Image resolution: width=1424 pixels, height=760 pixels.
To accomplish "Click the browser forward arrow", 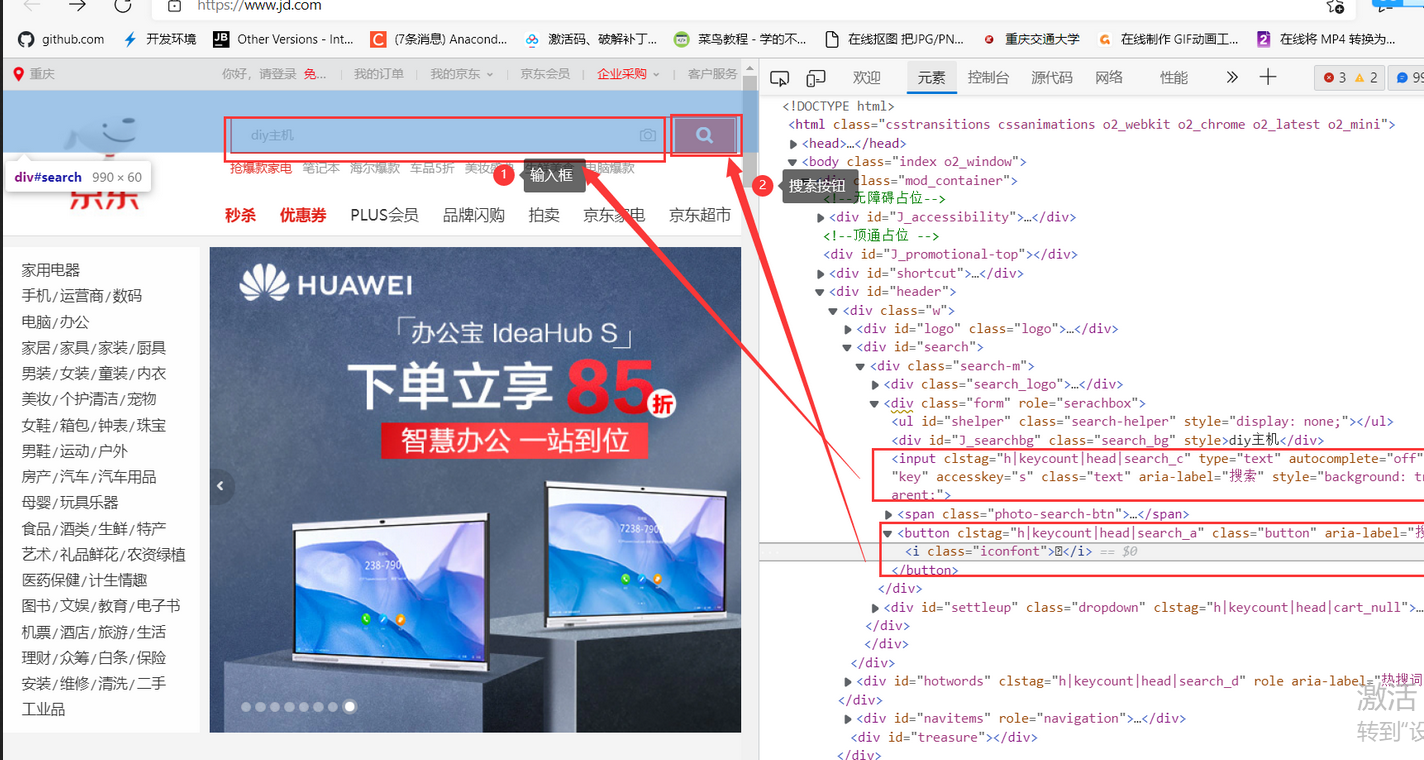I will 78,6.
